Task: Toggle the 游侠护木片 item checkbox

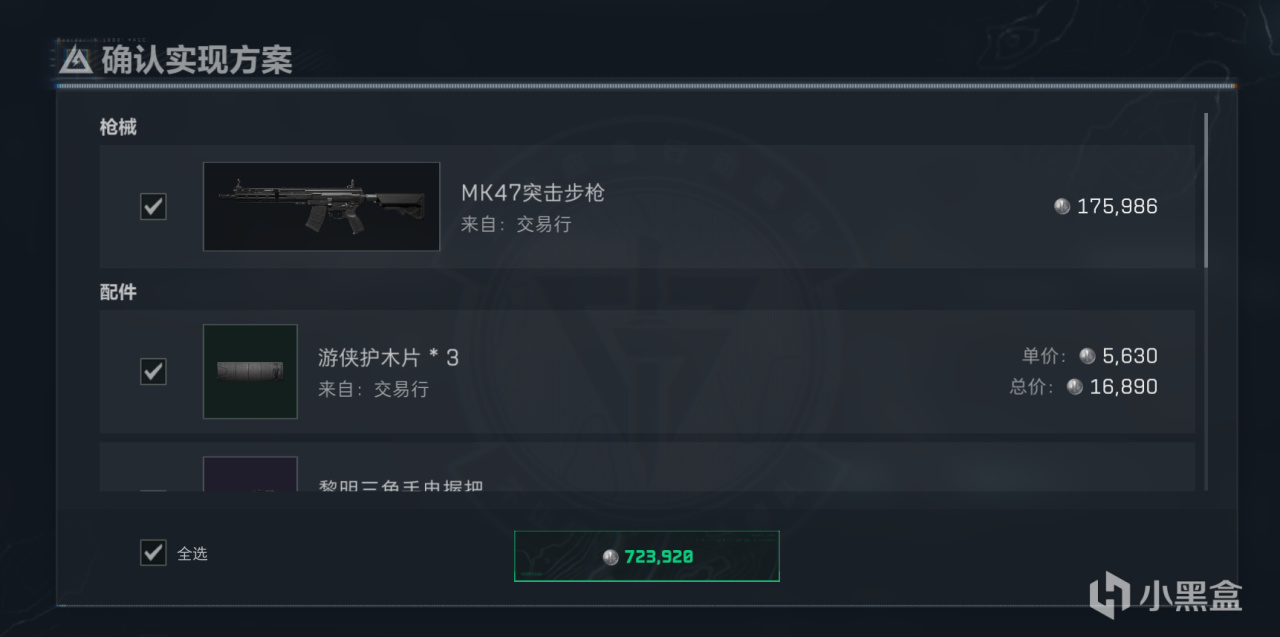Action: pos(153,372)
